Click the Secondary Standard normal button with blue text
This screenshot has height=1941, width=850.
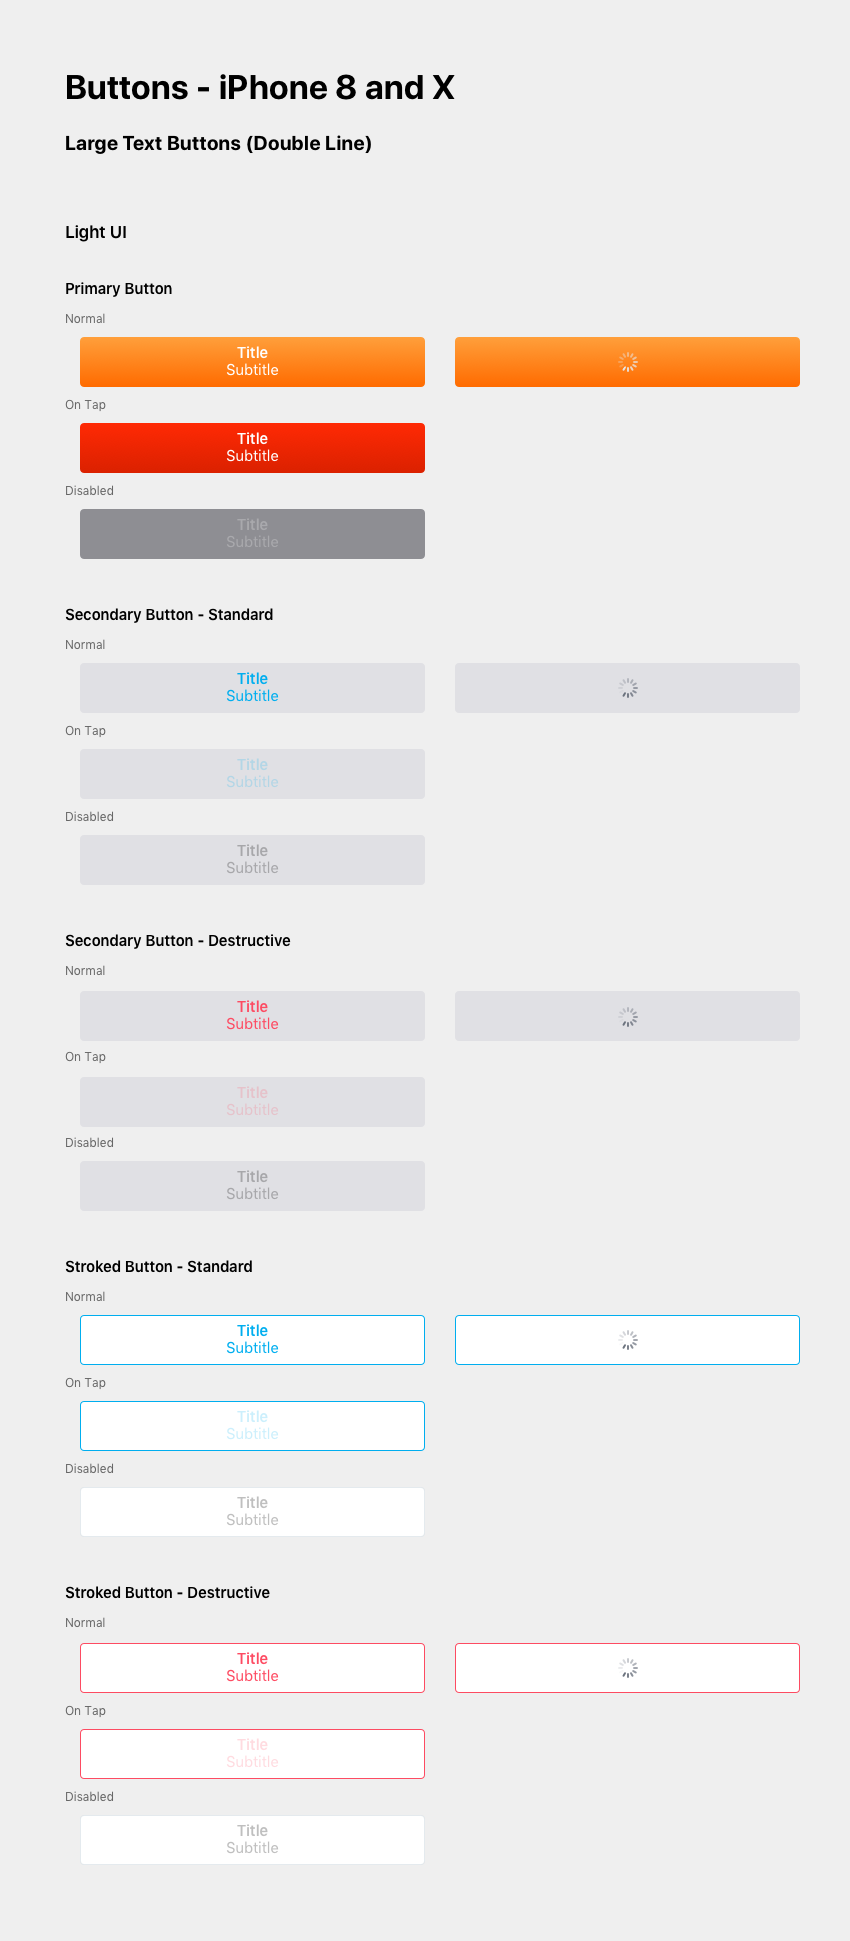point(252,688)
